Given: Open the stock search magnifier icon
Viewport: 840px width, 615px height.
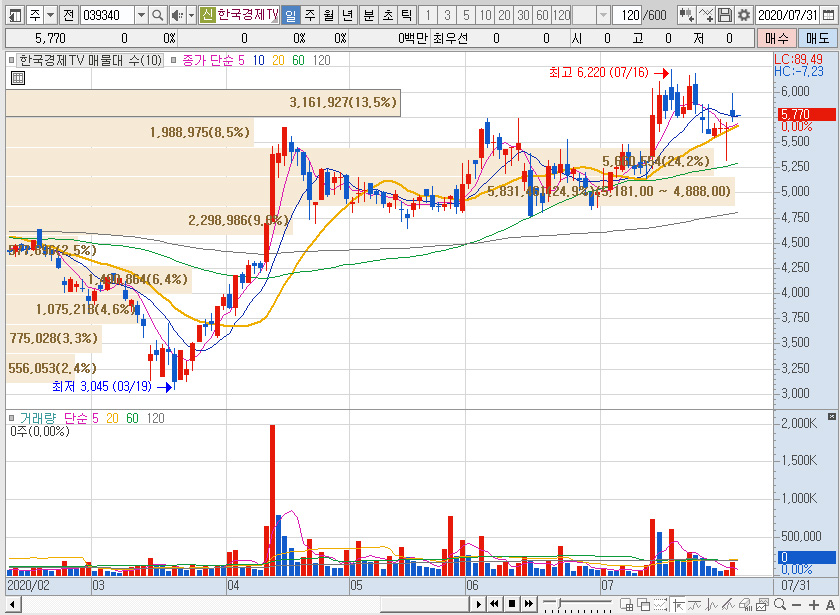Looking at the screenshot, I should point(157,15).
